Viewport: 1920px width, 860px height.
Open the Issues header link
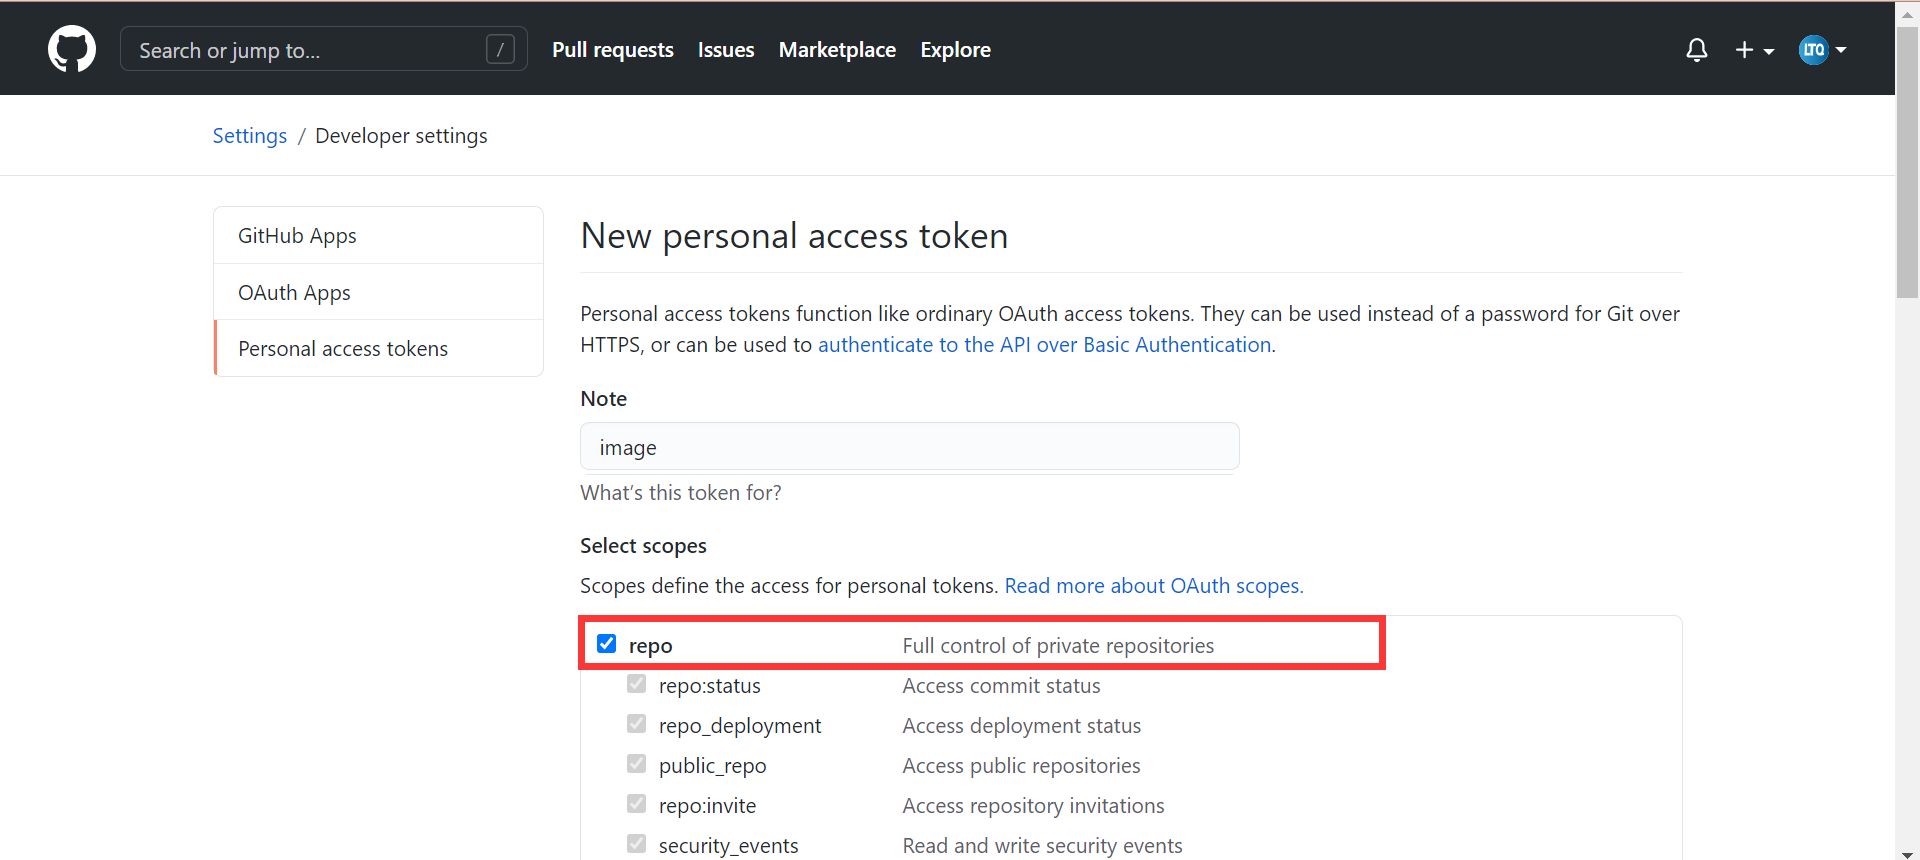coord(726,50)
